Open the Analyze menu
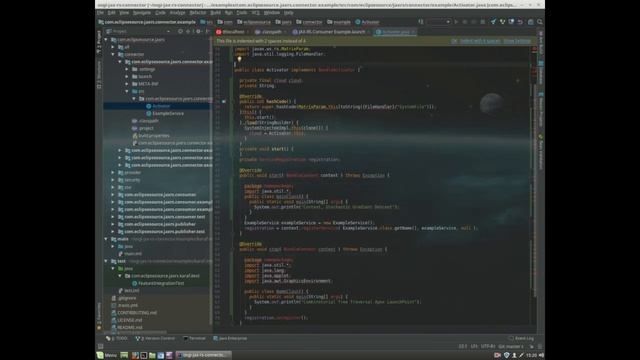Screen dimensions: 640x360 point(177,13)
